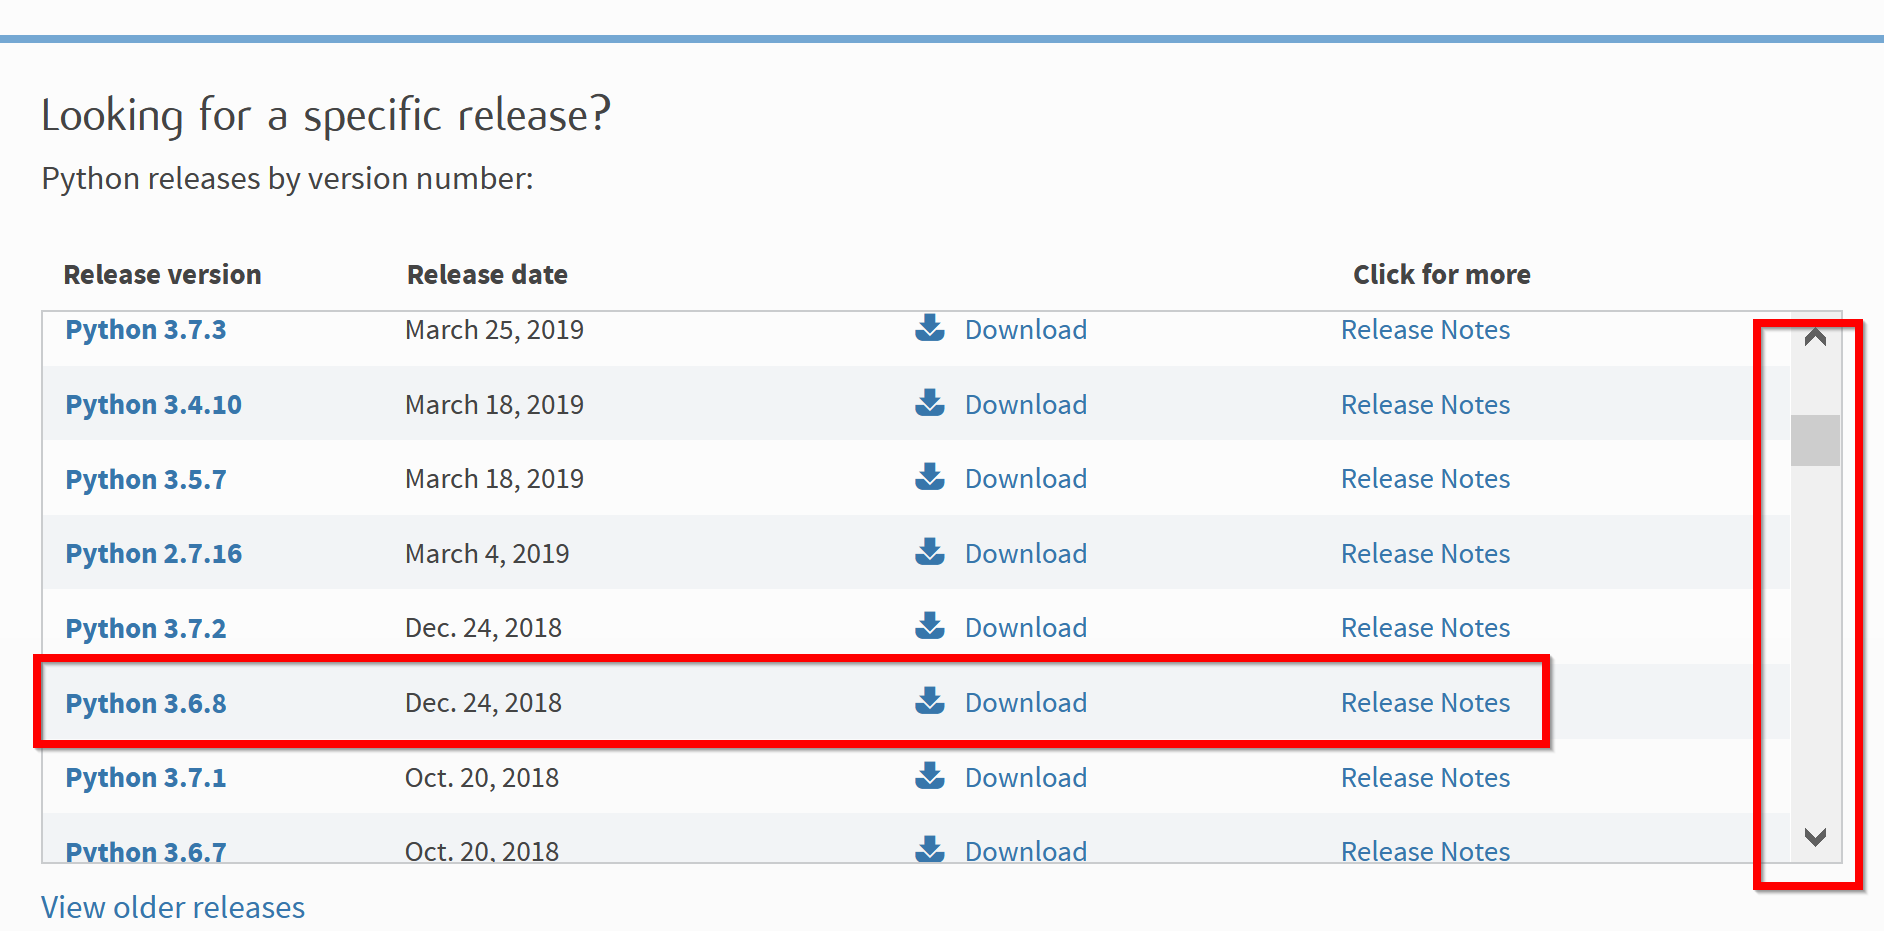View Release Notes for Python 3.7.1
Image resolution: width=1884 pixels, height=931 pixels.
1425,778
